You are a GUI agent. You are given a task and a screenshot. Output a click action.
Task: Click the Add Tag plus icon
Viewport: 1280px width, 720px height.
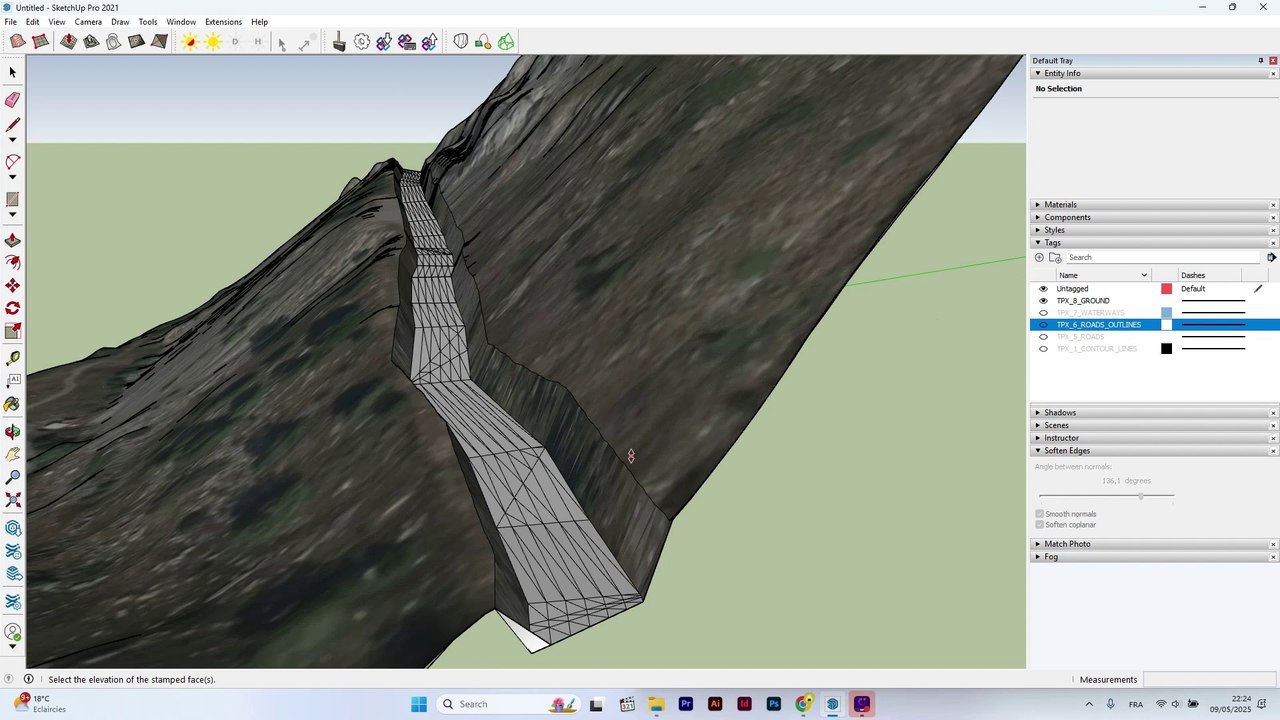(x=1039, y=258)
